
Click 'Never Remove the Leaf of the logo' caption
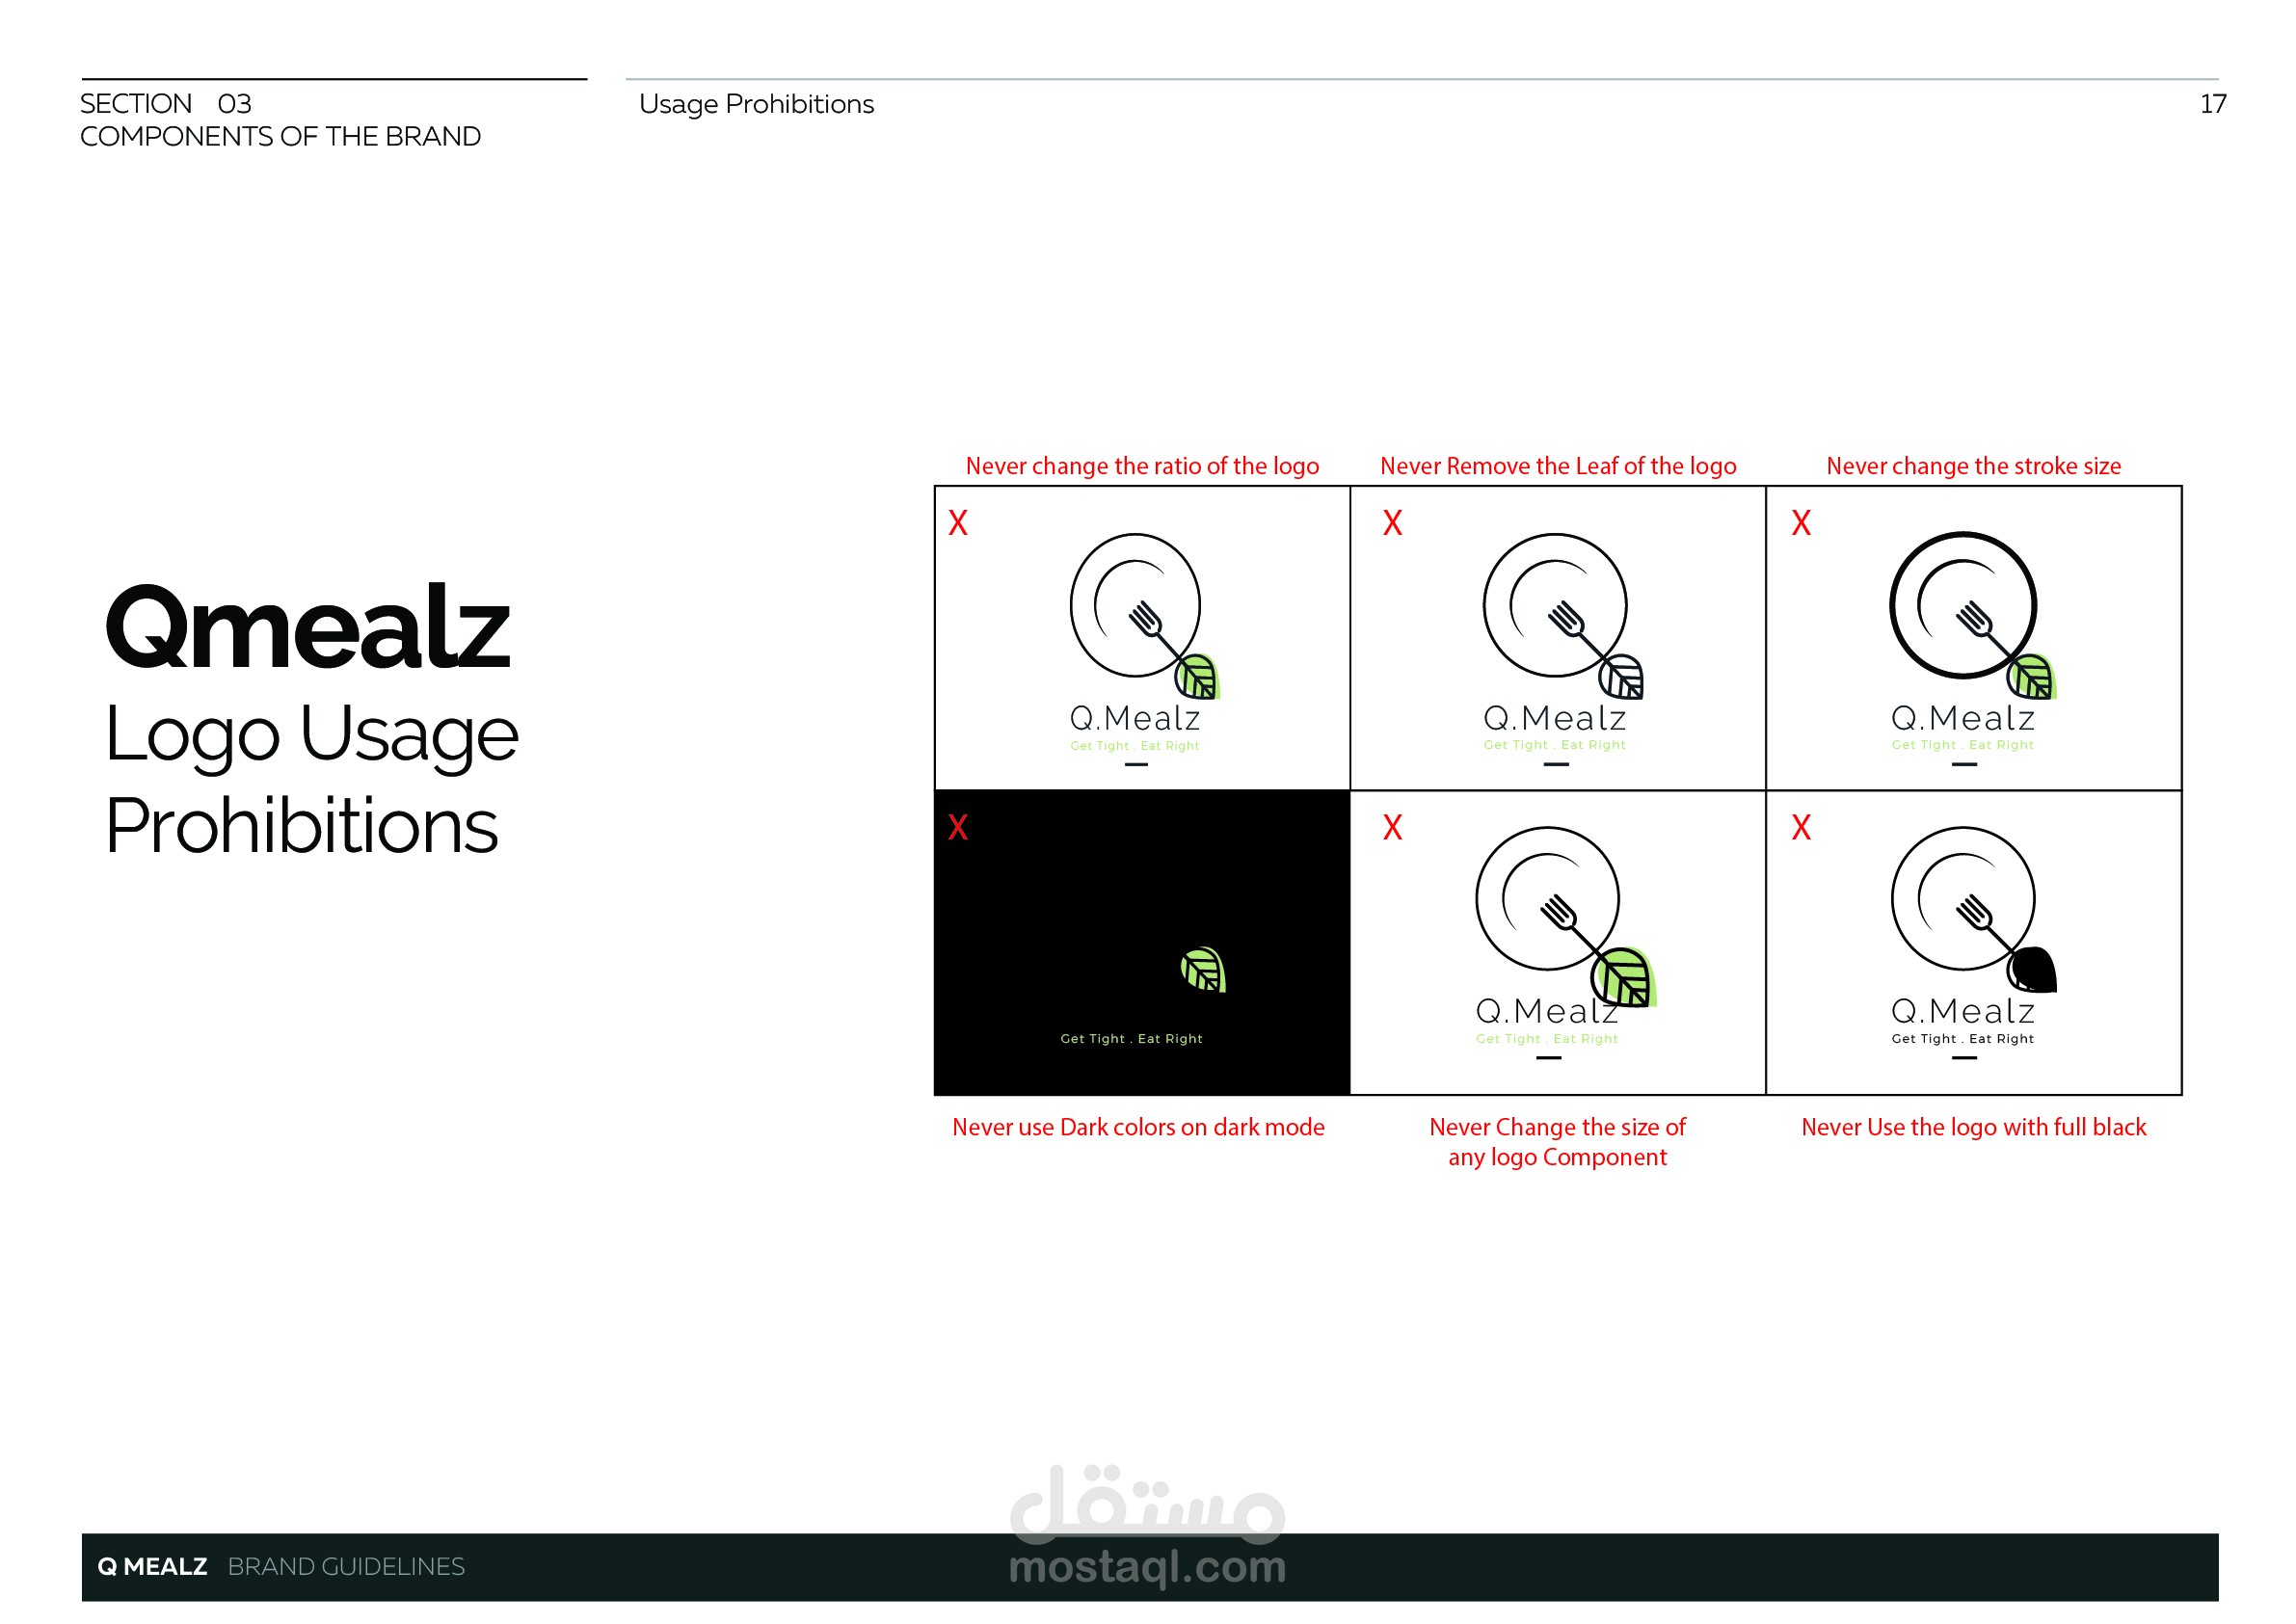(1557, 466)
